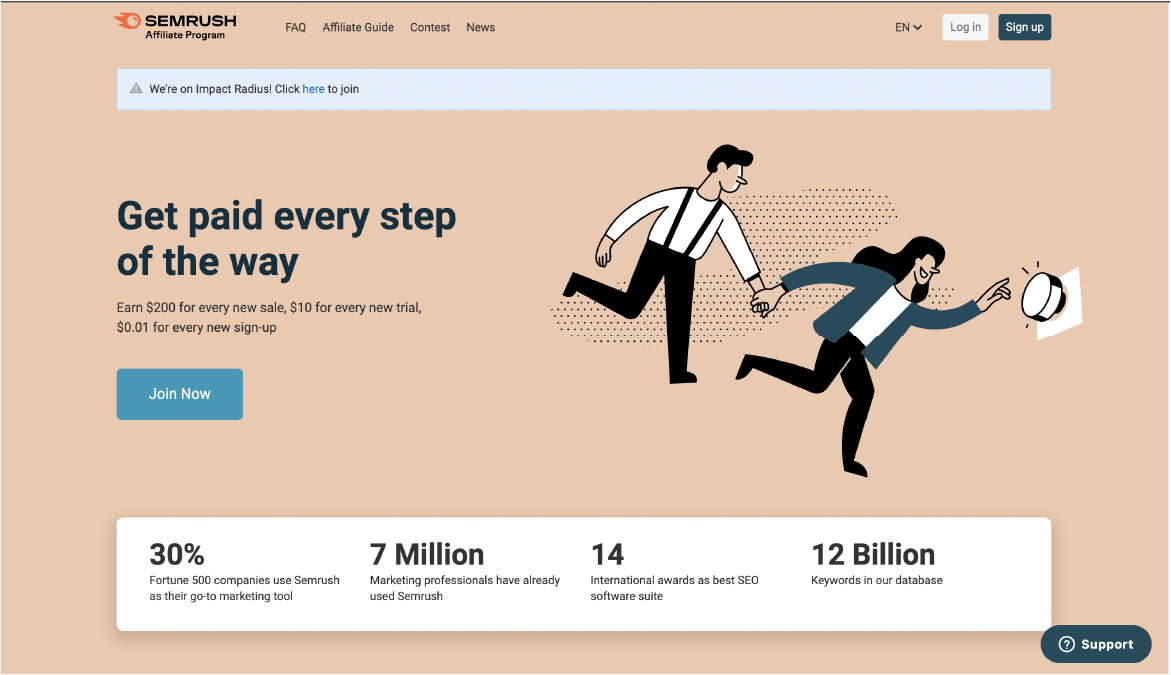
Task: Click the Sign up button
Action: [1025, 28]
